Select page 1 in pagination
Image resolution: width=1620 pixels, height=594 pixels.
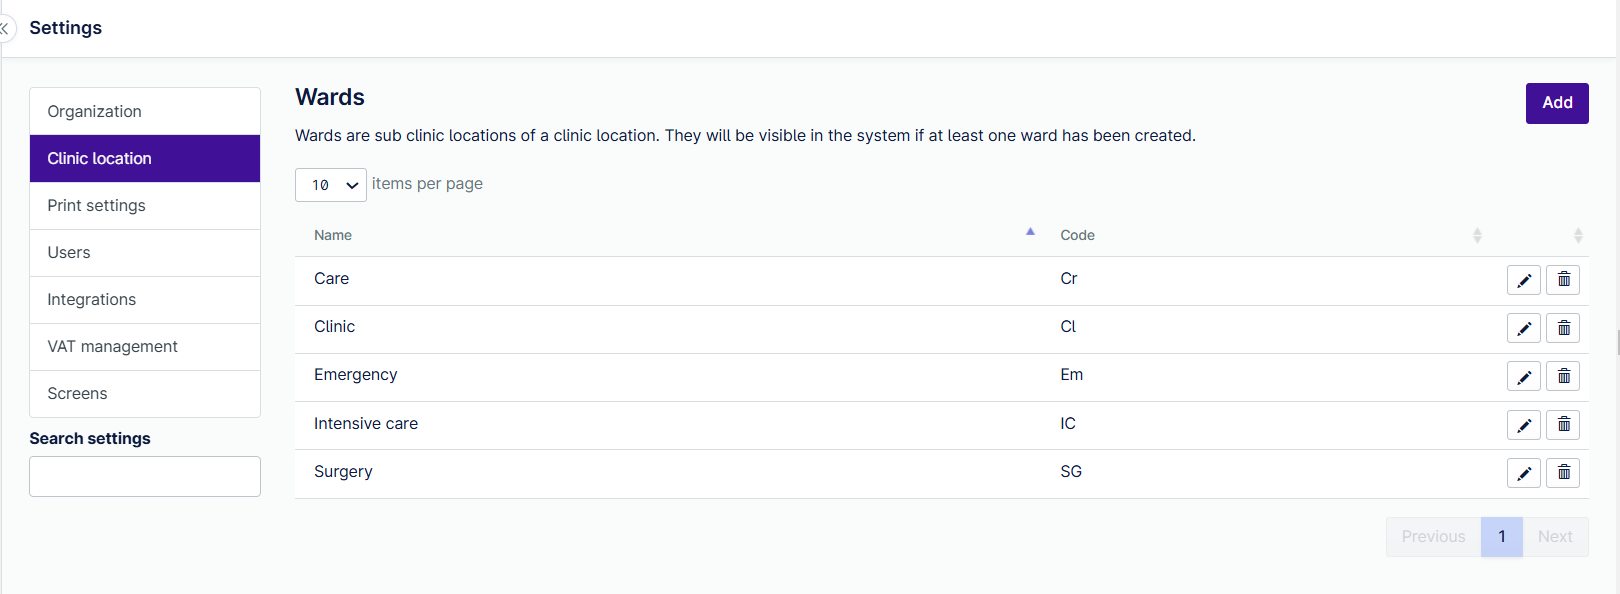tap(1502, 537)
